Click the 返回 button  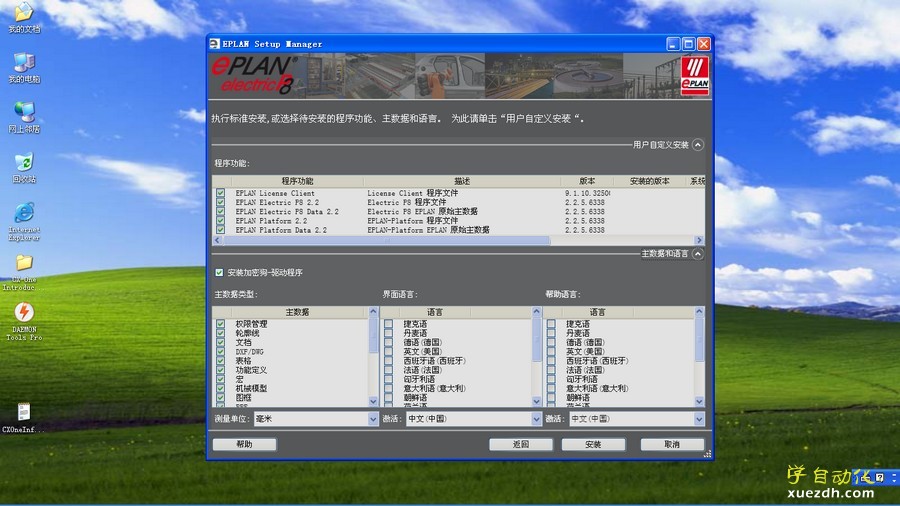coord(521,444)
